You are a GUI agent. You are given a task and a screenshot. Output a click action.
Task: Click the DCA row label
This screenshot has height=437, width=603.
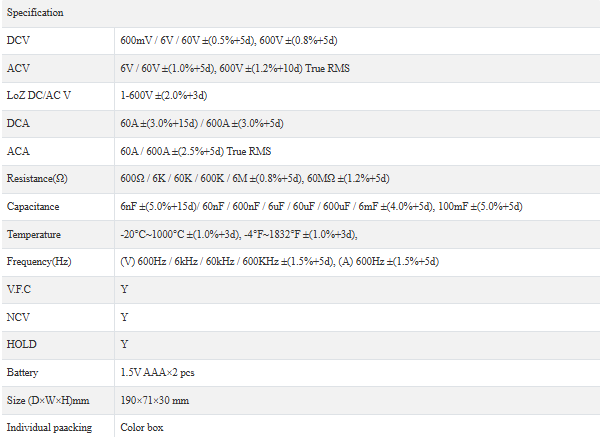click(18, 124)
